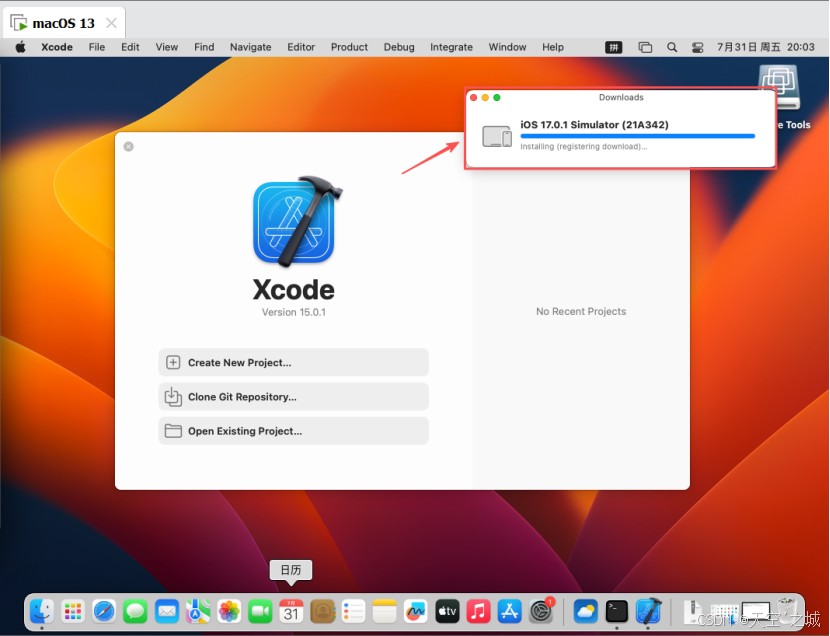Open Photos from the Dock
This screenshot has width=830, height=636.
(229, 612)
